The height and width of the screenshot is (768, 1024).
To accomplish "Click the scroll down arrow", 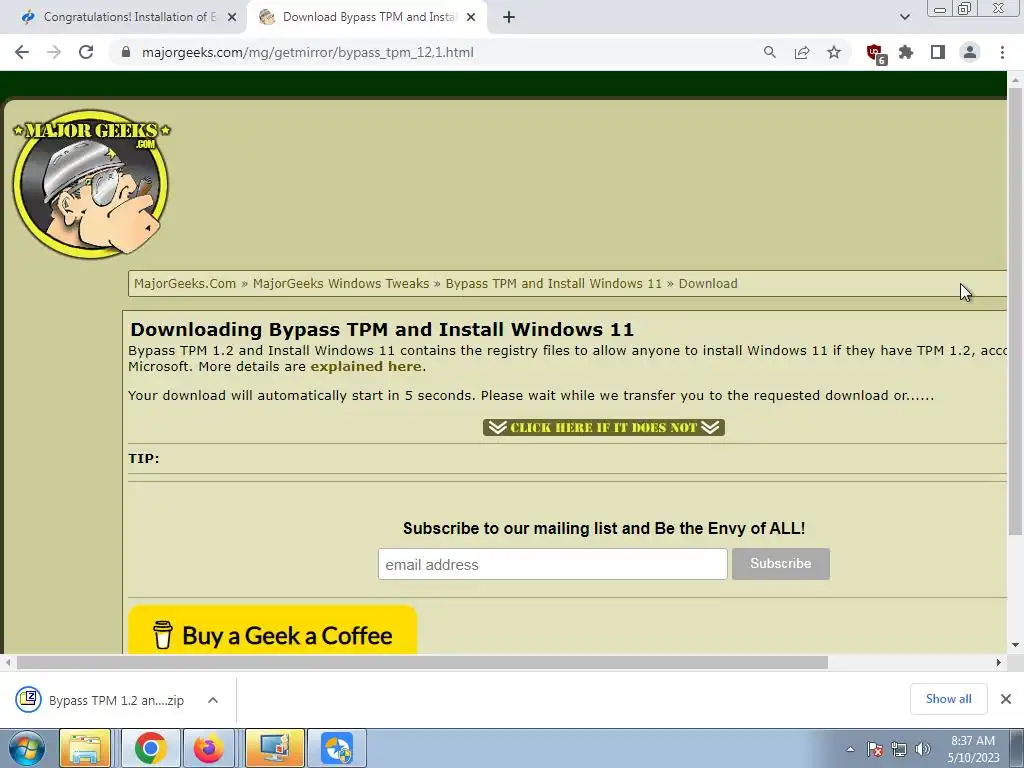I will (1015, 645).
